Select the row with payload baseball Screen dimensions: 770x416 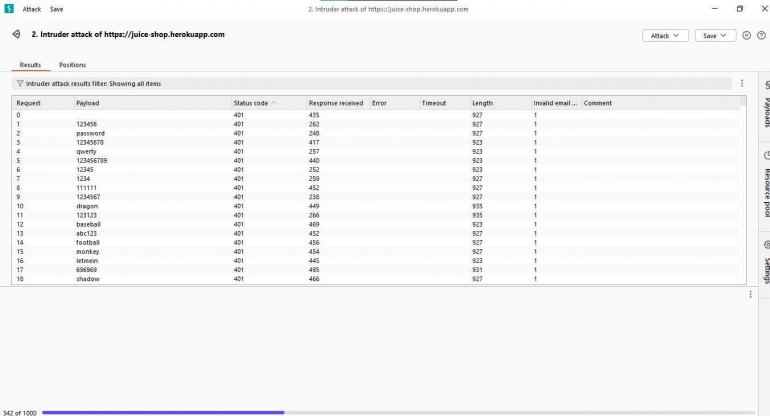[x=376, y=224]
